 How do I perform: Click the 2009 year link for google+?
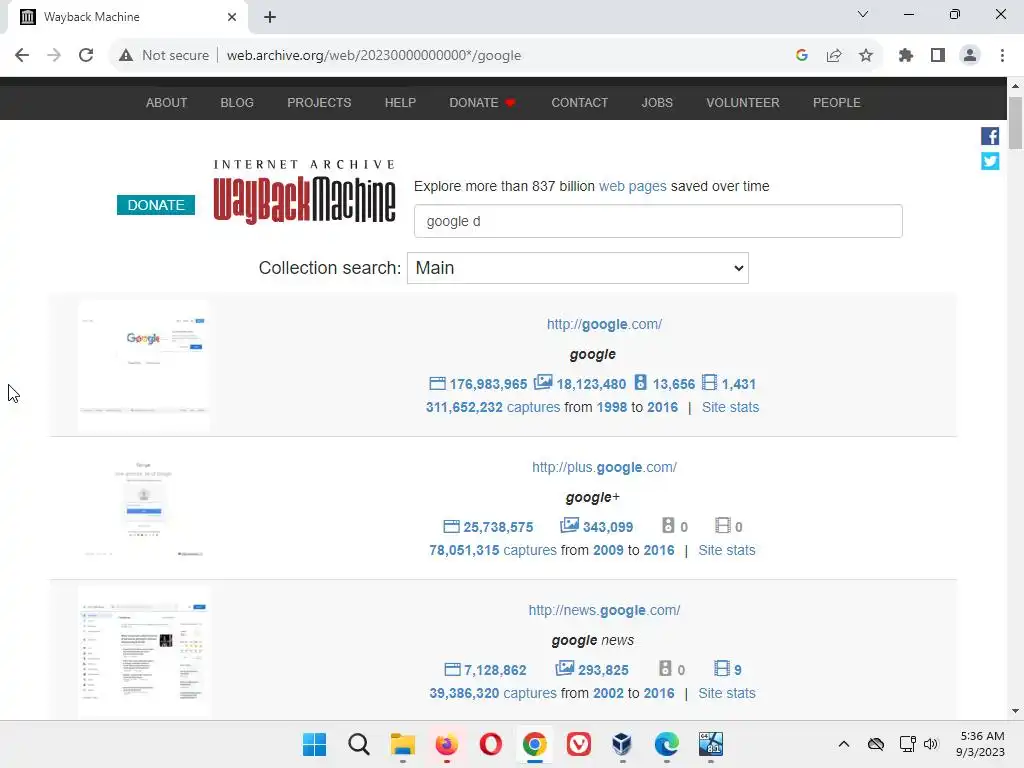(x=609, y=550)
